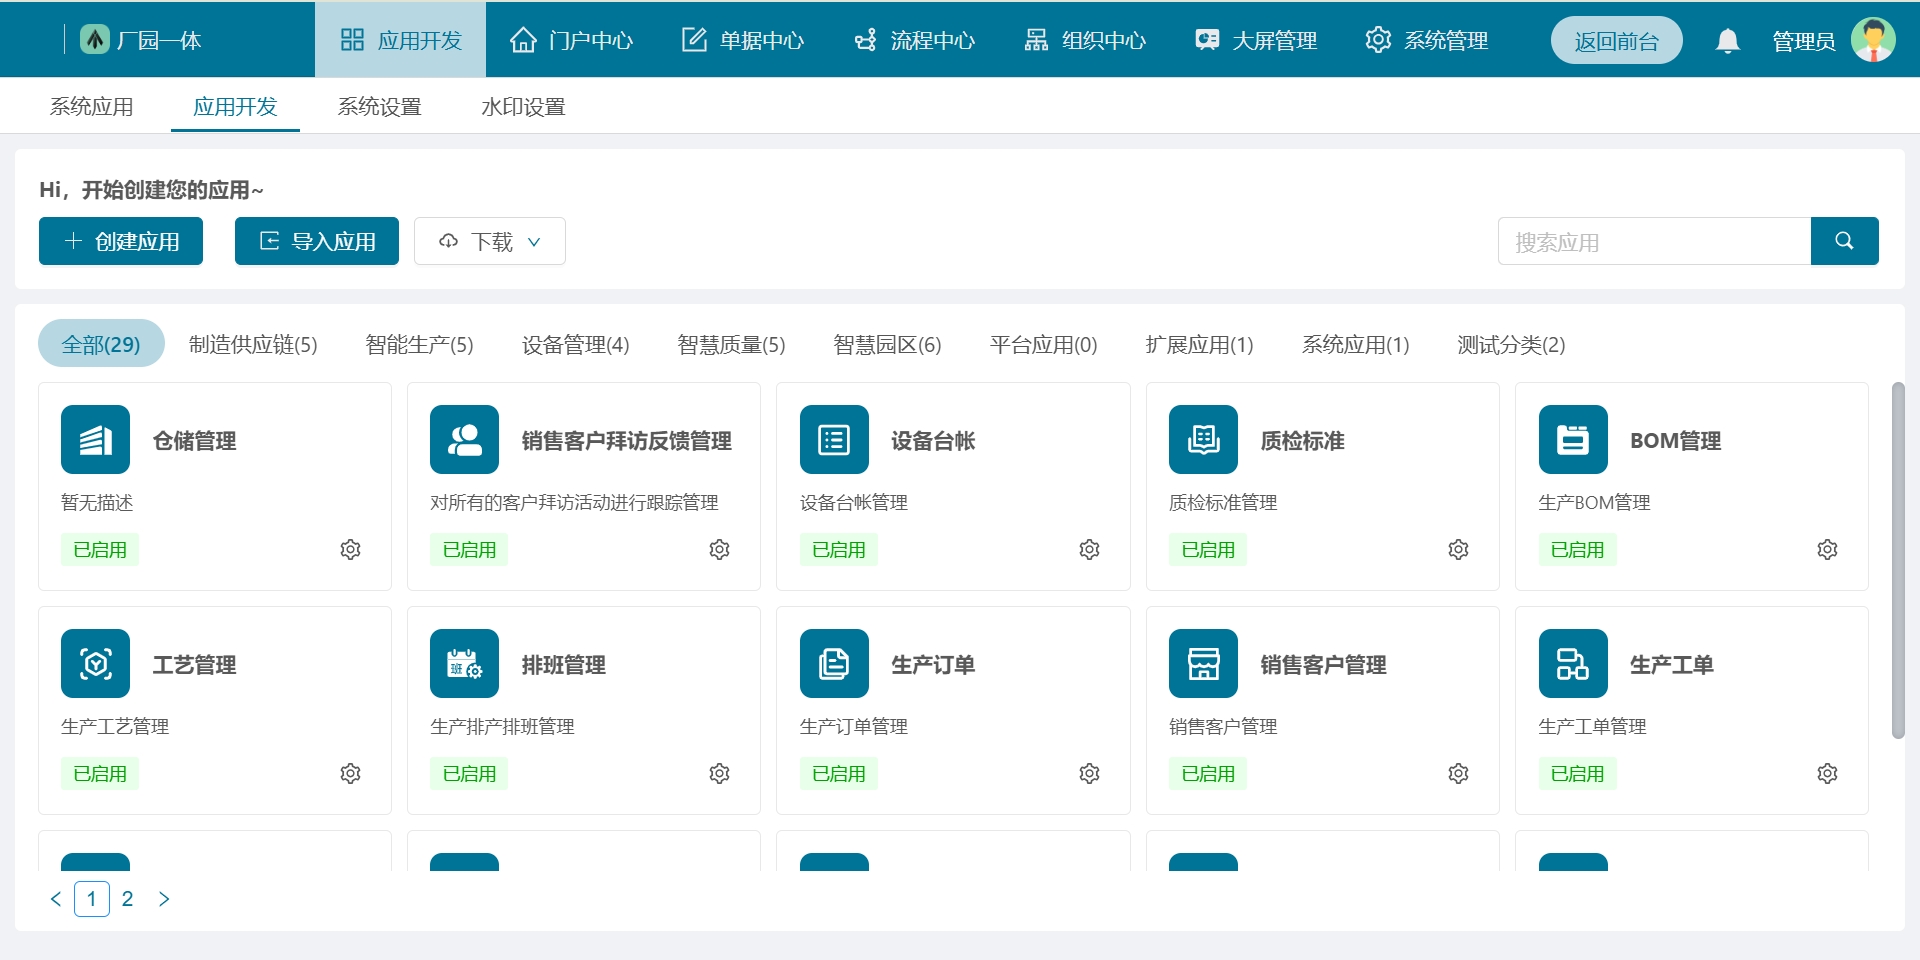Filter by 智慧园区(6) category
The width and height of the screenshot is (1920, 960).
click(x=887, y=344)
